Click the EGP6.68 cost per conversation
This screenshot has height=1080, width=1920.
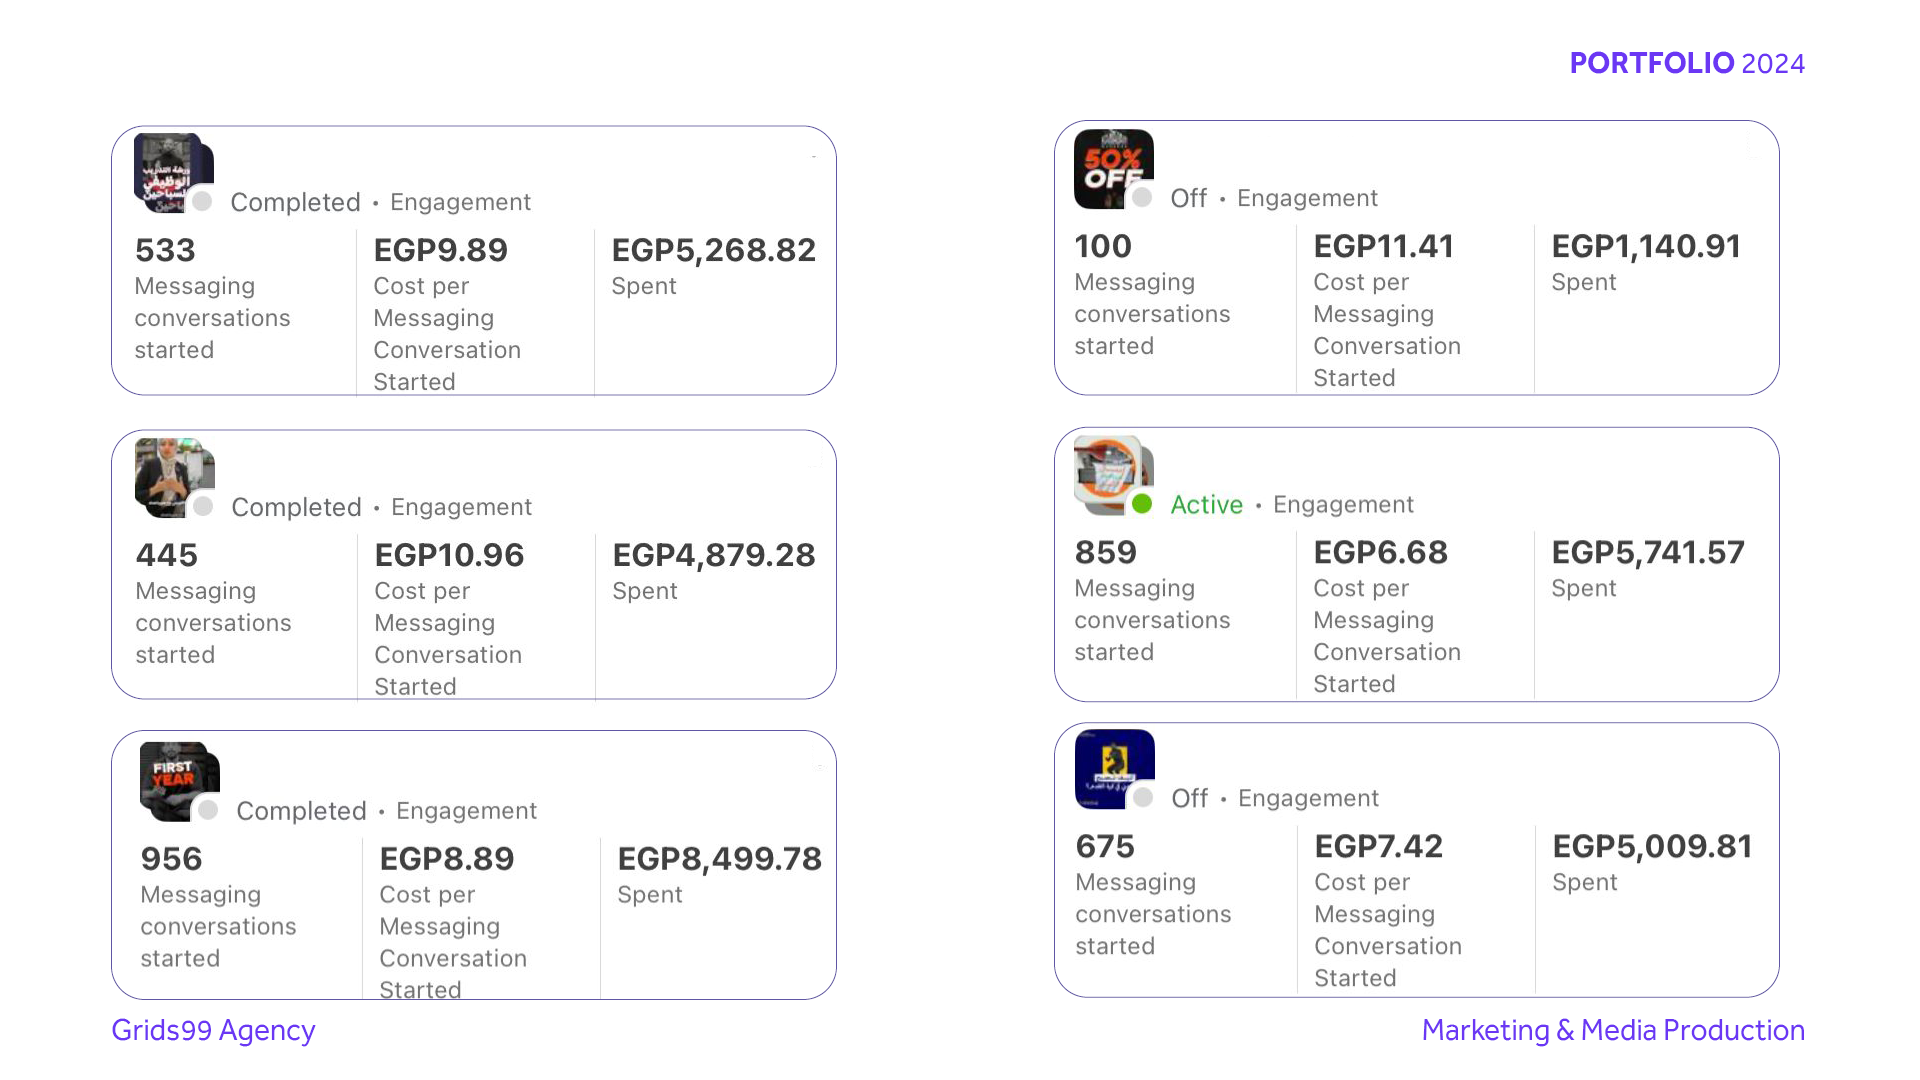coord(1380,552)
